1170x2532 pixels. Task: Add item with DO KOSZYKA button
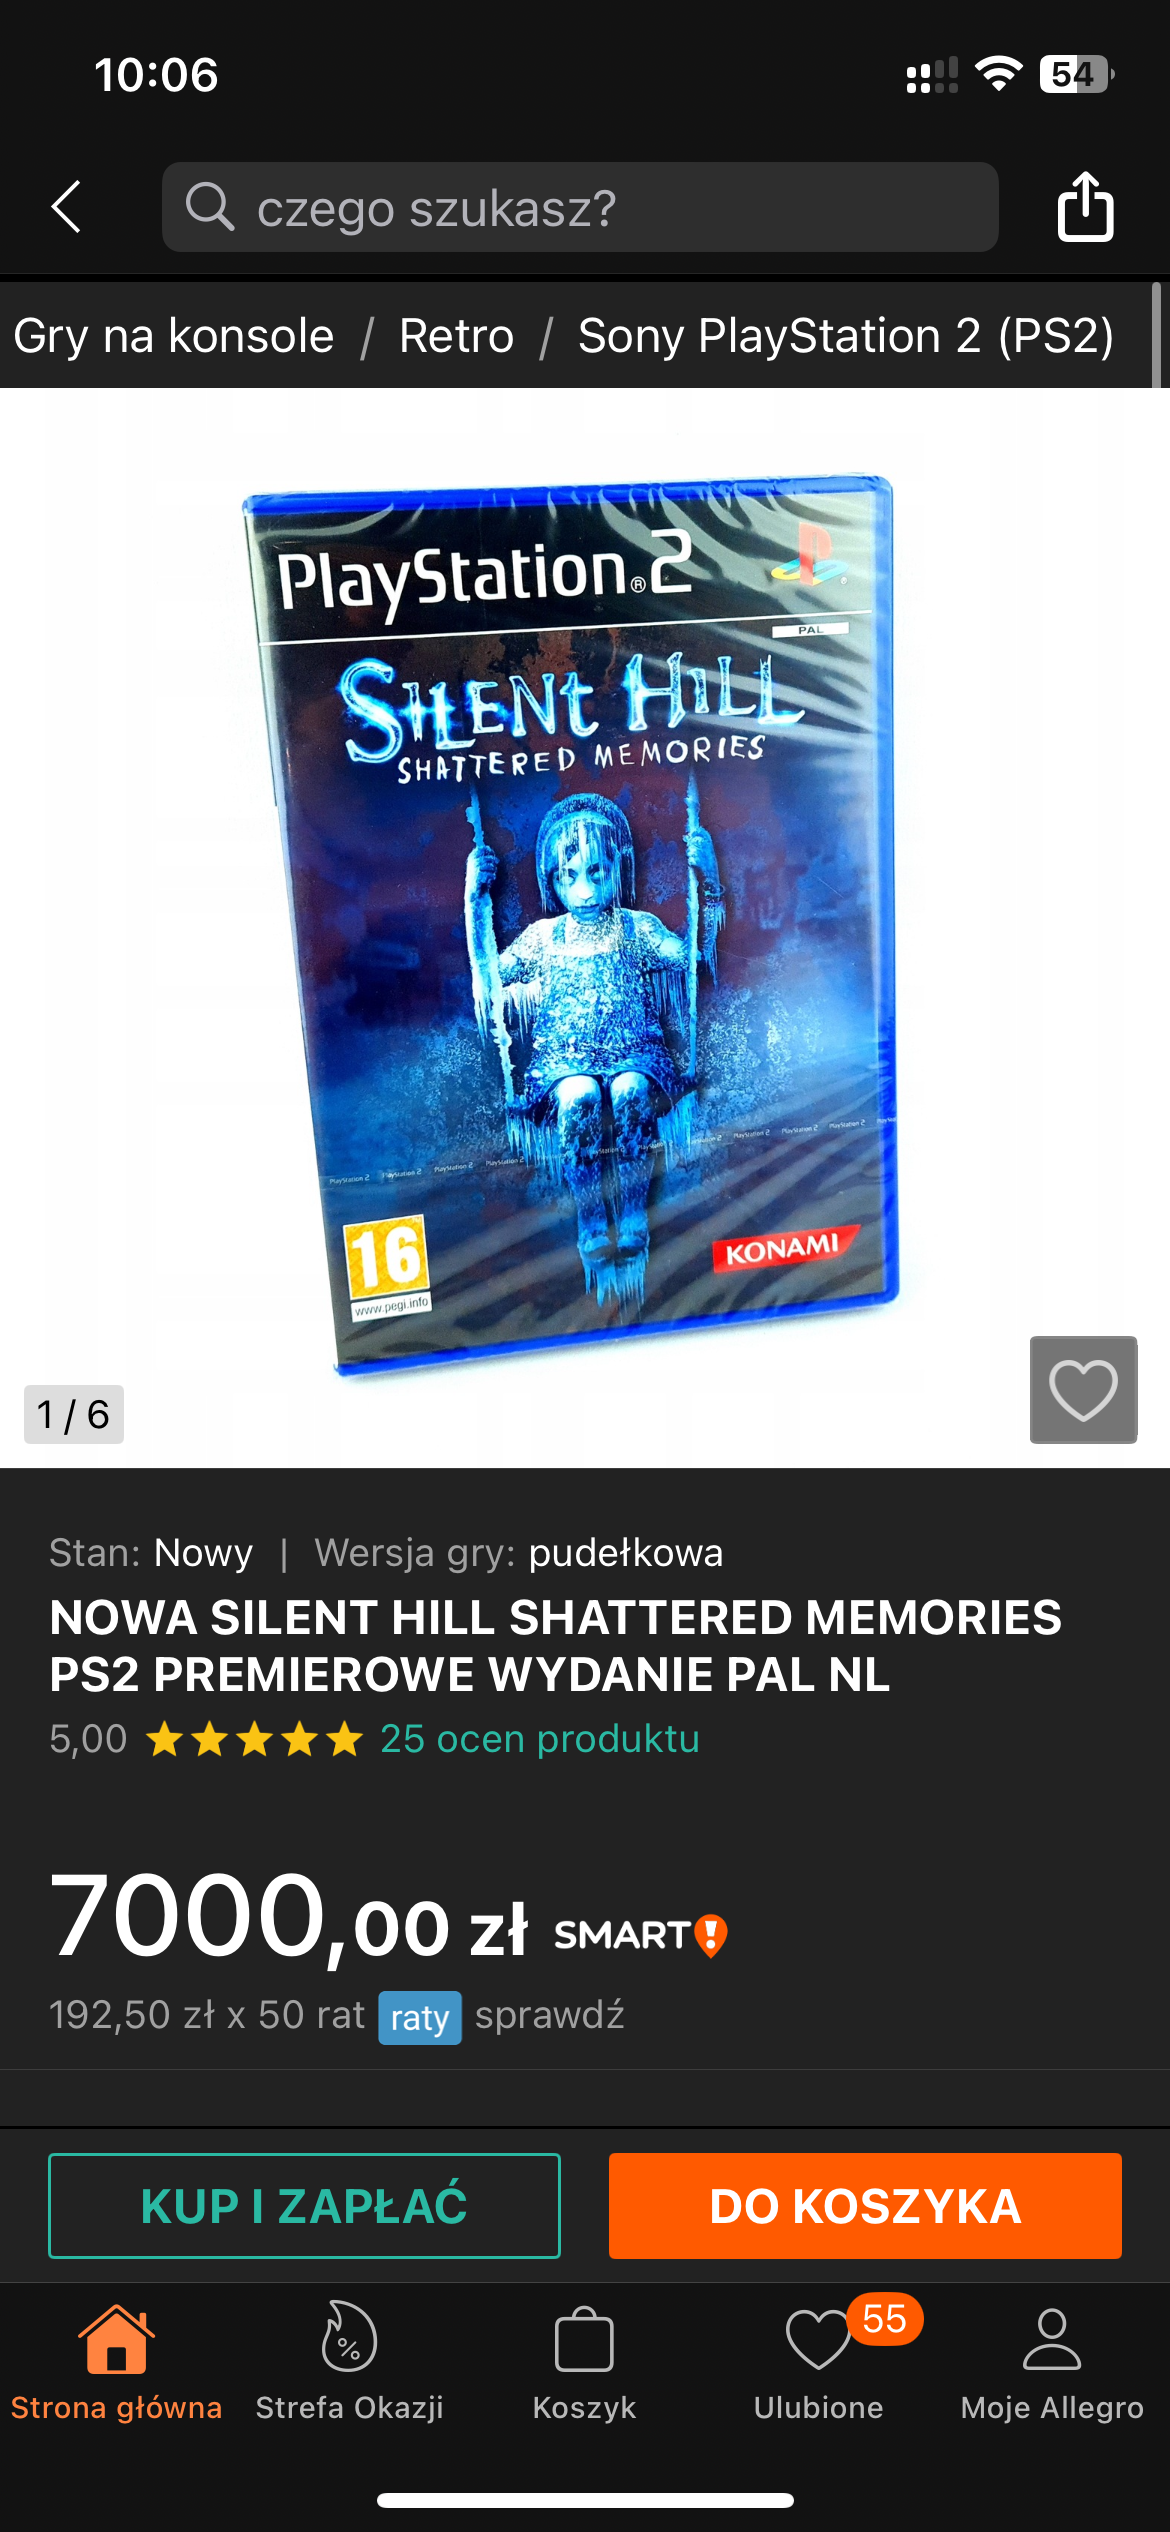pyautogui.click(x=865, y=2205)
